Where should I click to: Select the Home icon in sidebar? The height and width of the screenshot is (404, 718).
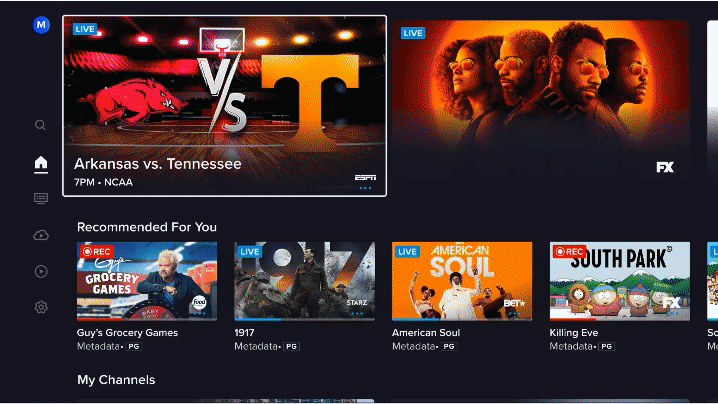click(x=41, y=163)
